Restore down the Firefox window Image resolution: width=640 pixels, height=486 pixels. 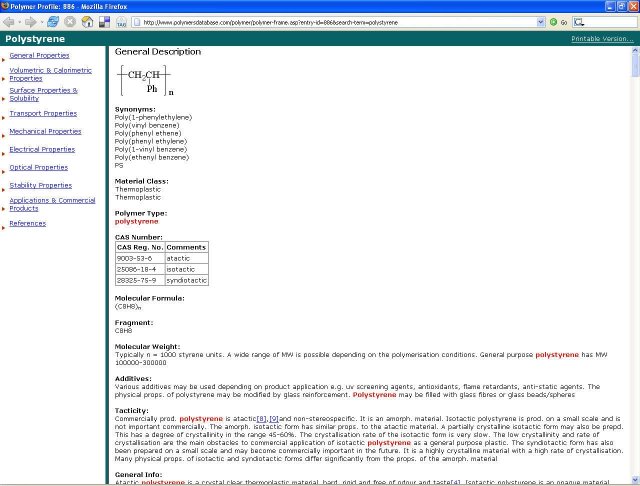coord(621,6)
